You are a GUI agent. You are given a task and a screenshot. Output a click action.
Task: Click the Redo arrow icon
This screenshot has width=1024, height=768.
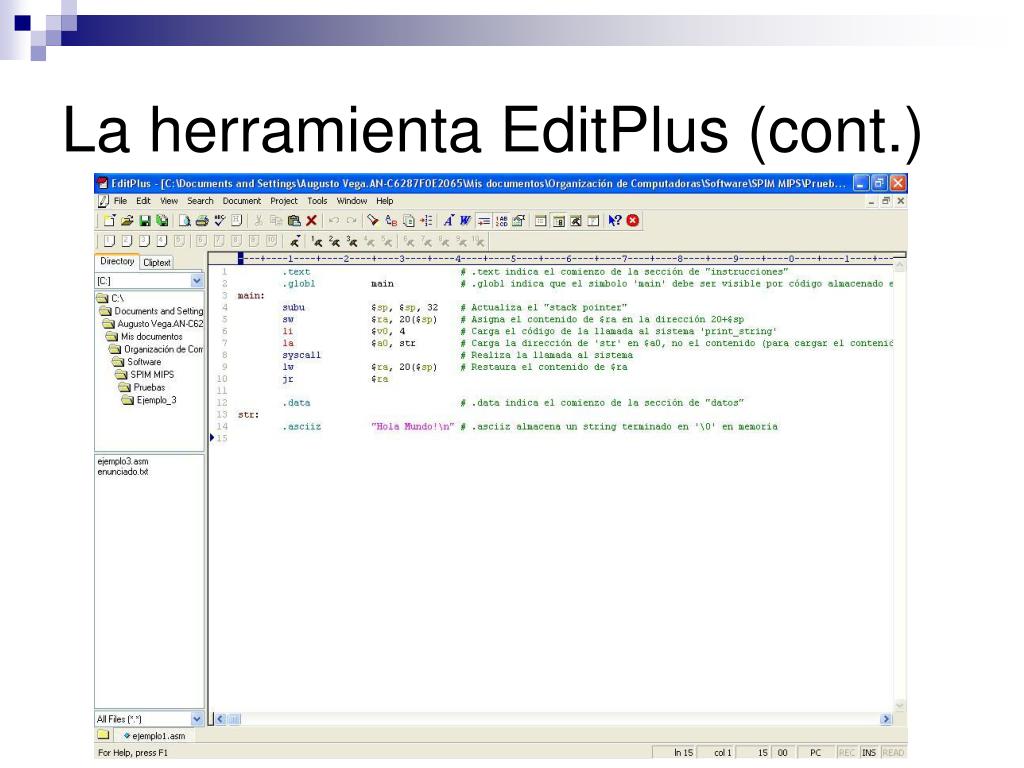pos(351,221)
